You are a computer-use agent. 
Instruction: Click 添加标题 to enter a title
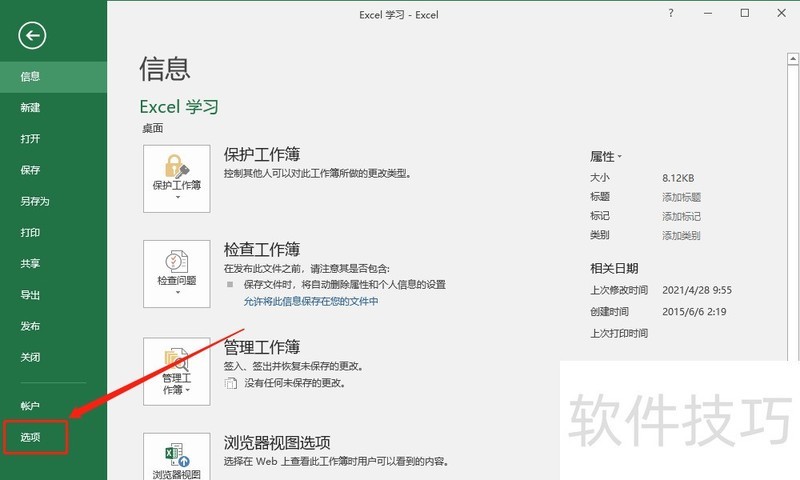(681, 197)
